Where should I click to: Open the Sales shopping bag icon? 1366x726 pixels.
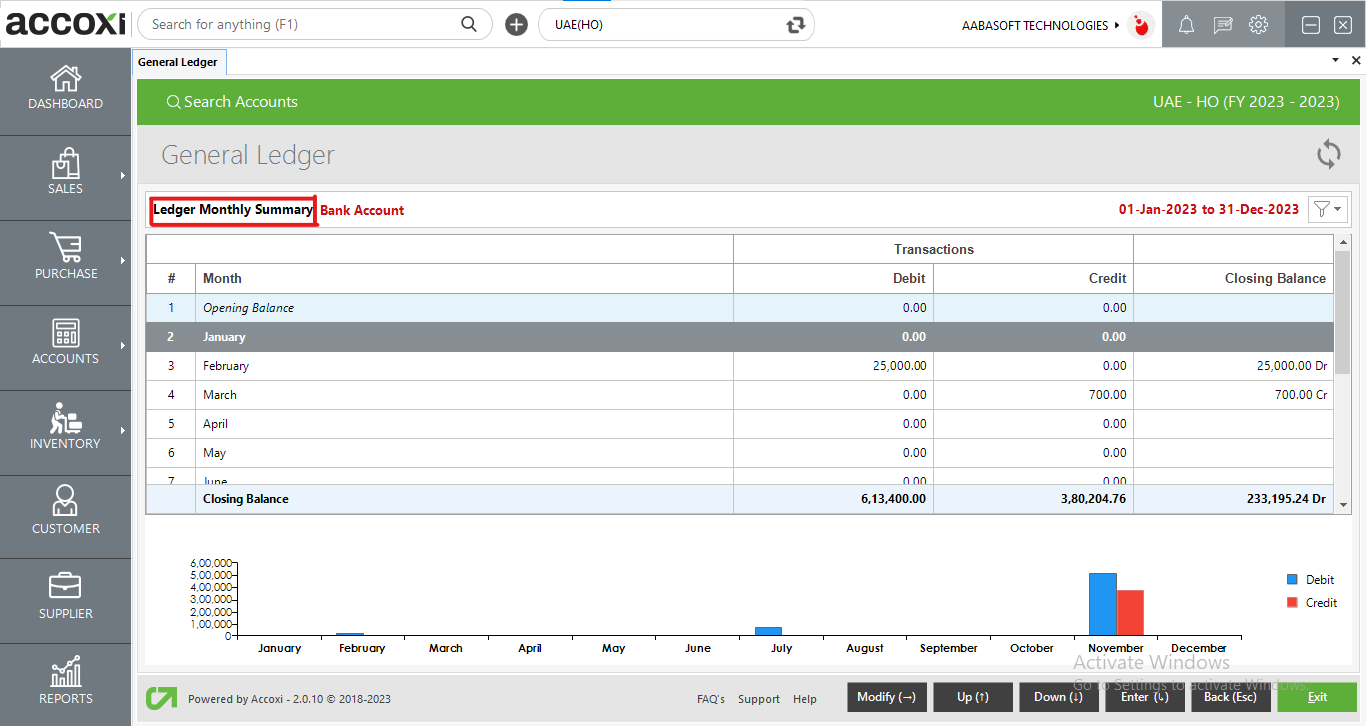[65, 163]
